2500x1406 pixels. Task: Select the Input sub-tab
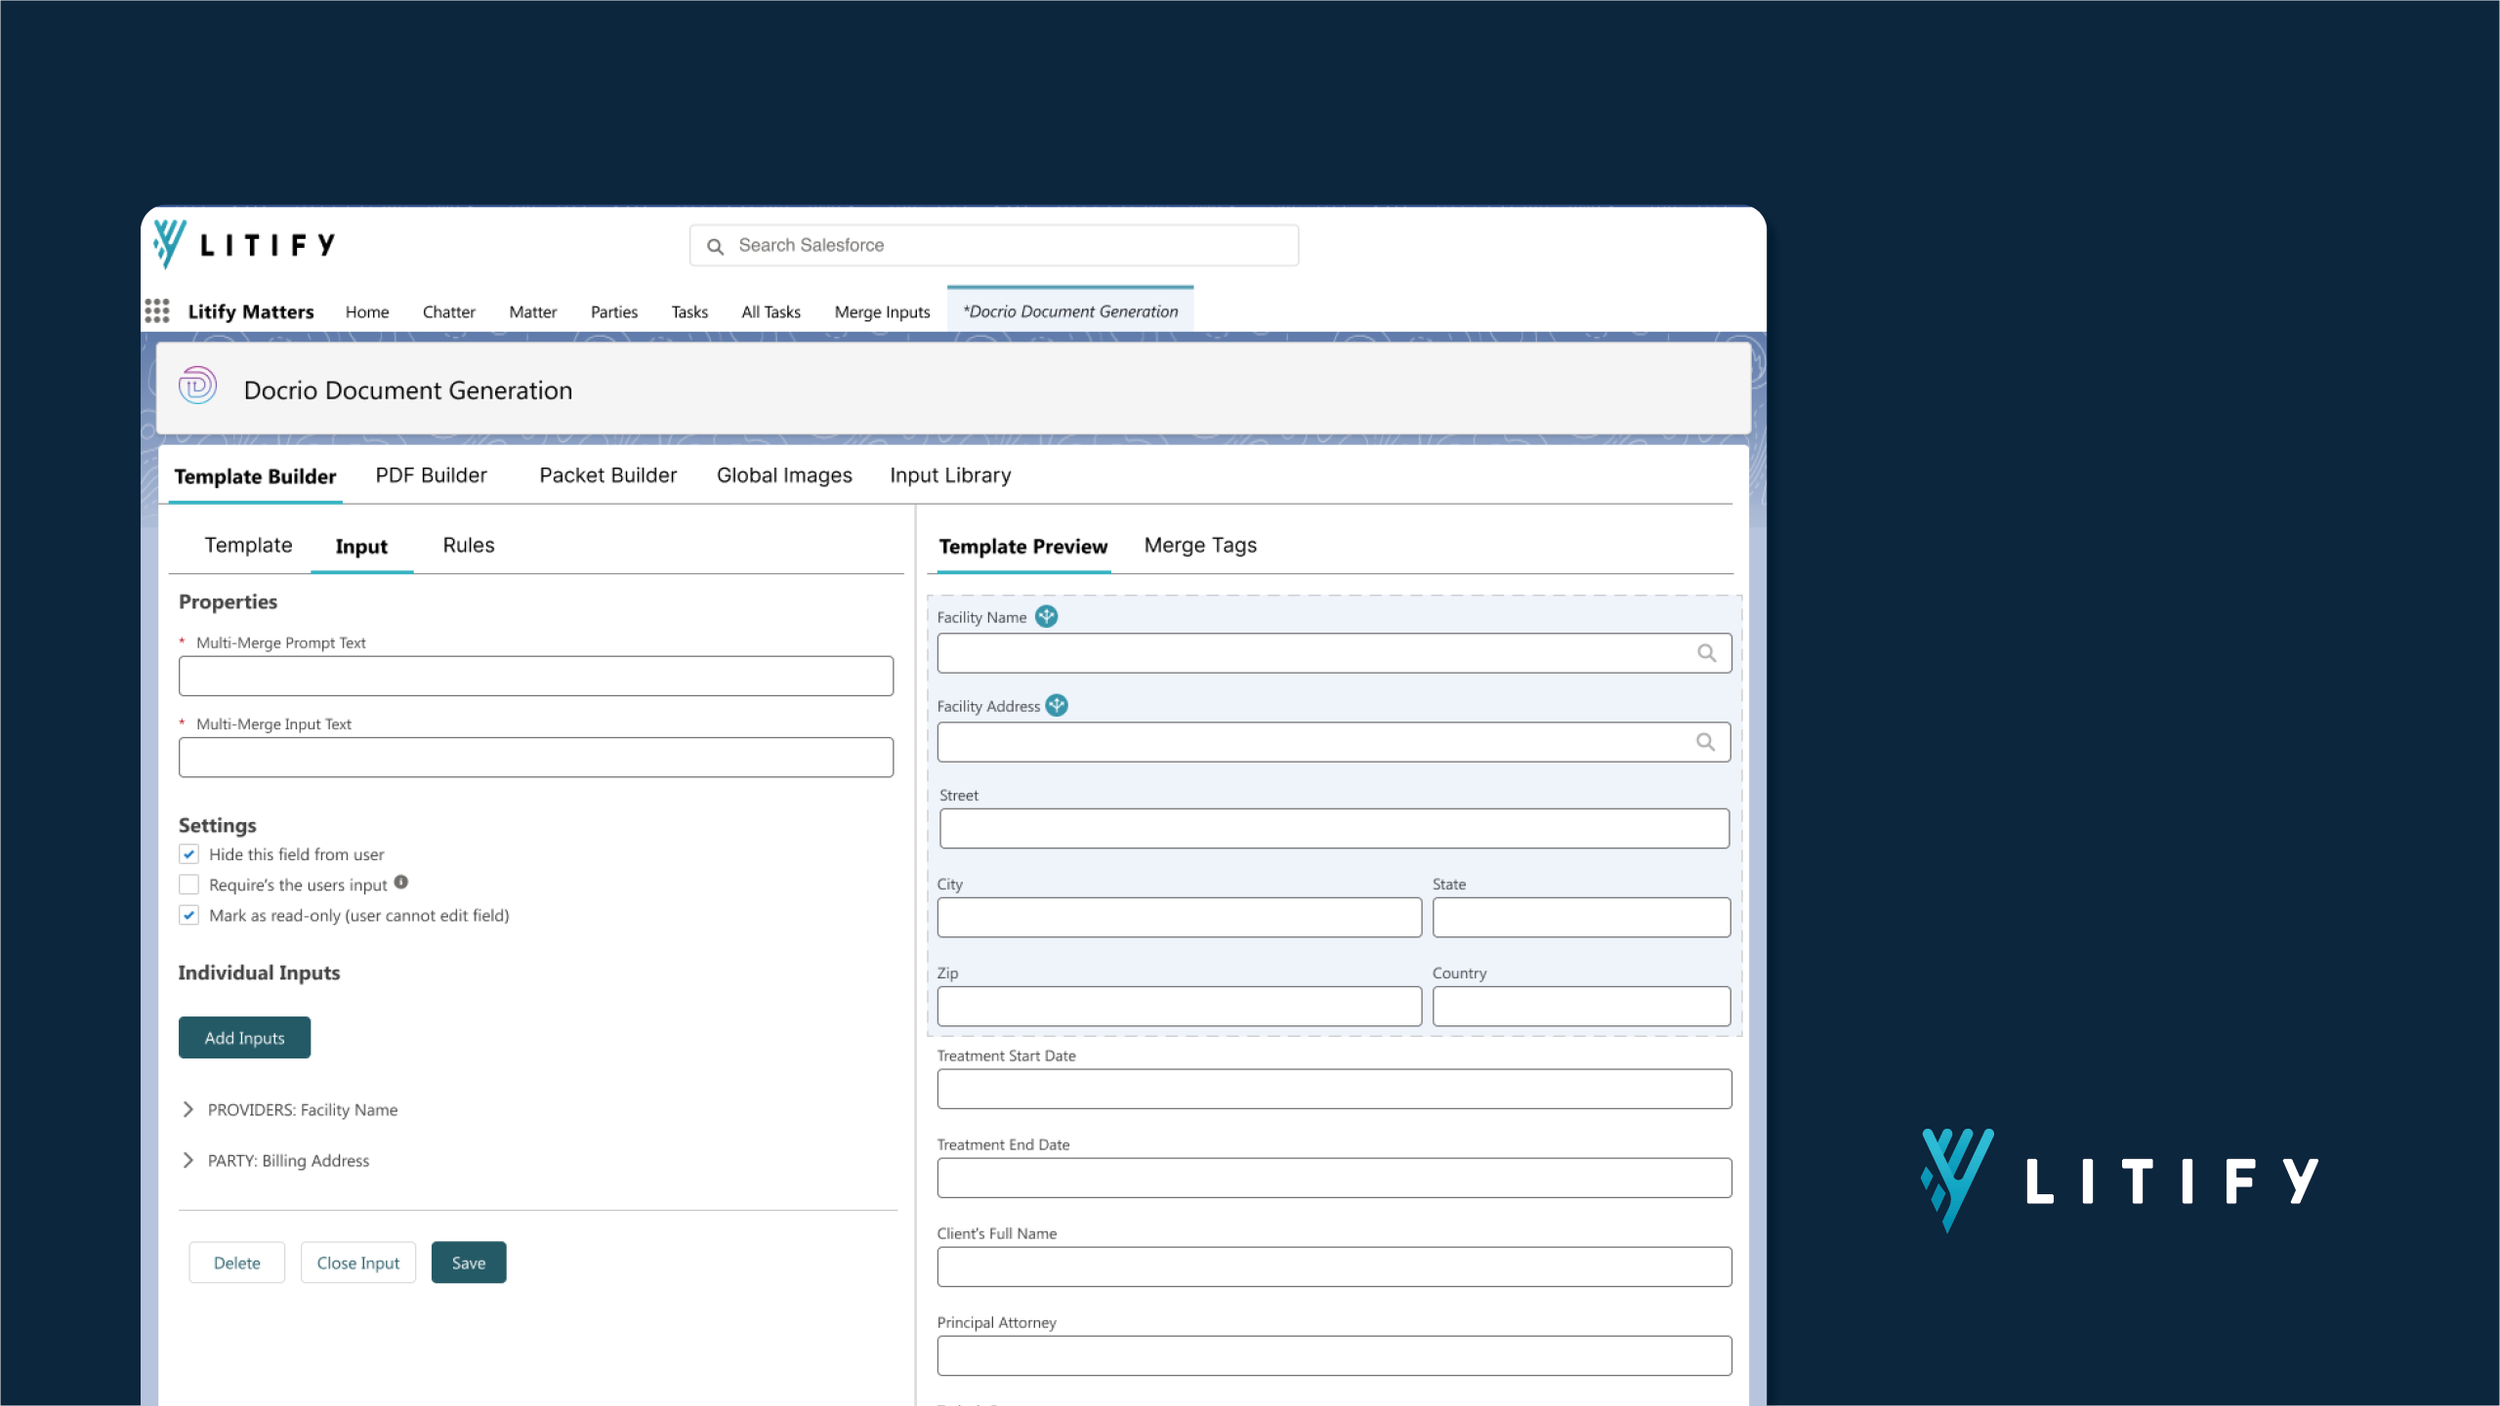pyautogui.click(x=361, y=547)
